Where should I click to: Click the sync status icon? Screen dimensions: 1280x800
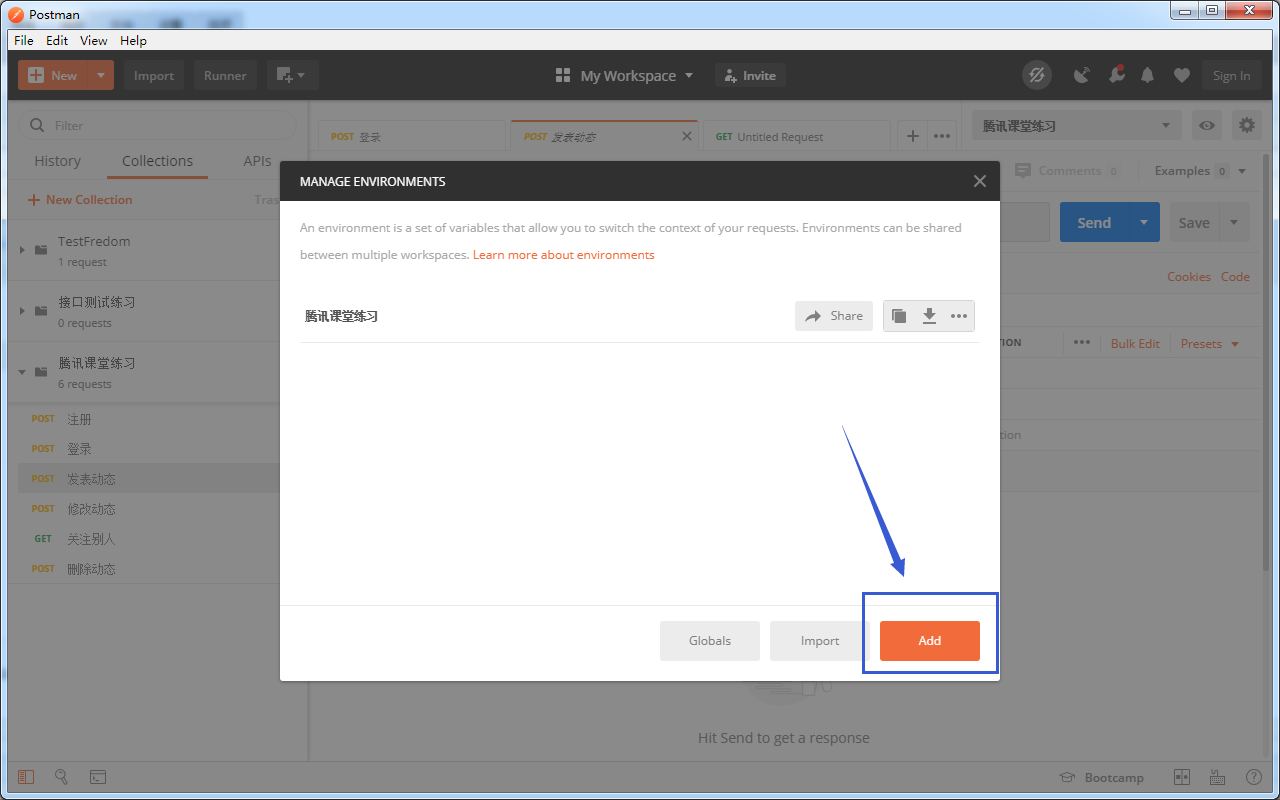(1037, 75)
